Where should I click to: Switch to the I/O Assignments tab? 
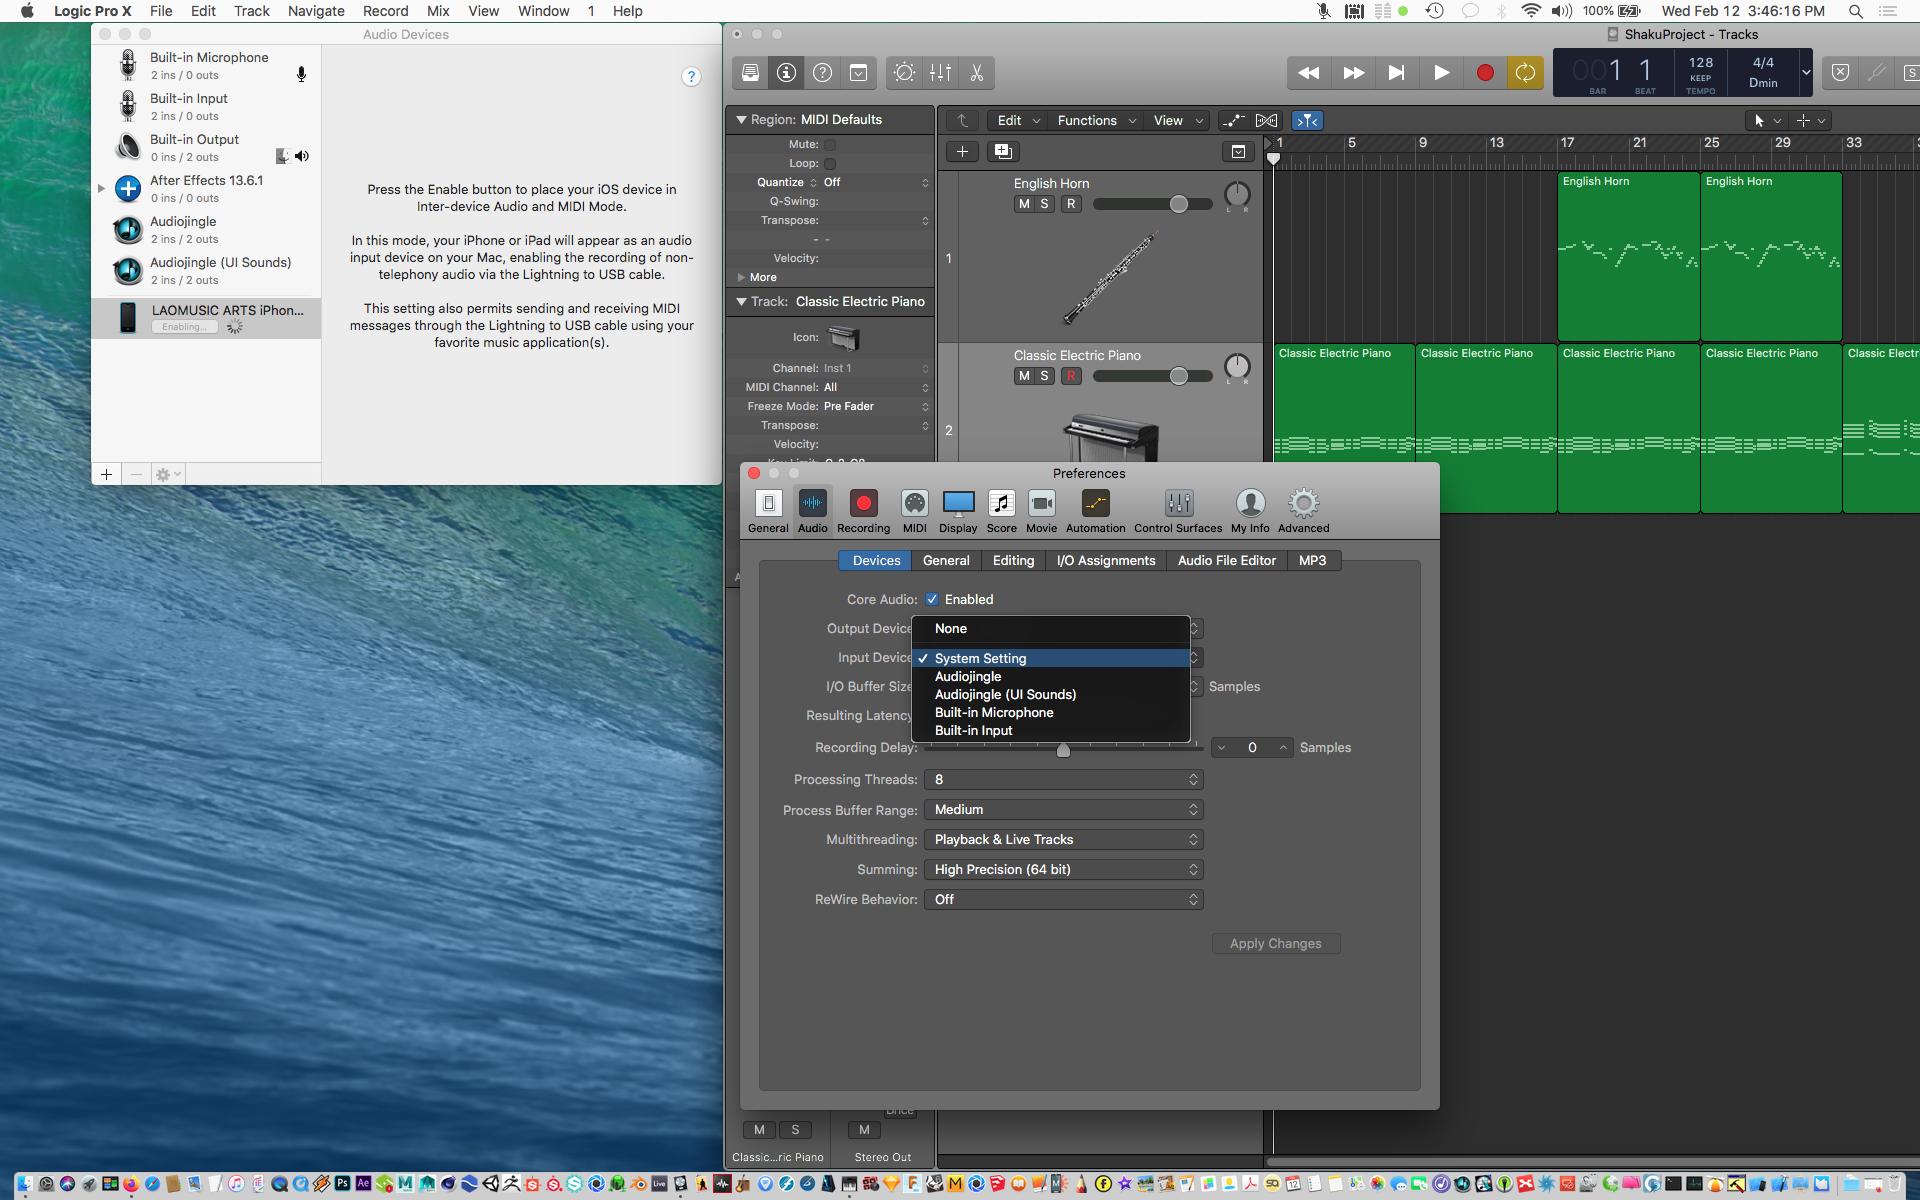pyautogui.click(x=1105, y=560)
